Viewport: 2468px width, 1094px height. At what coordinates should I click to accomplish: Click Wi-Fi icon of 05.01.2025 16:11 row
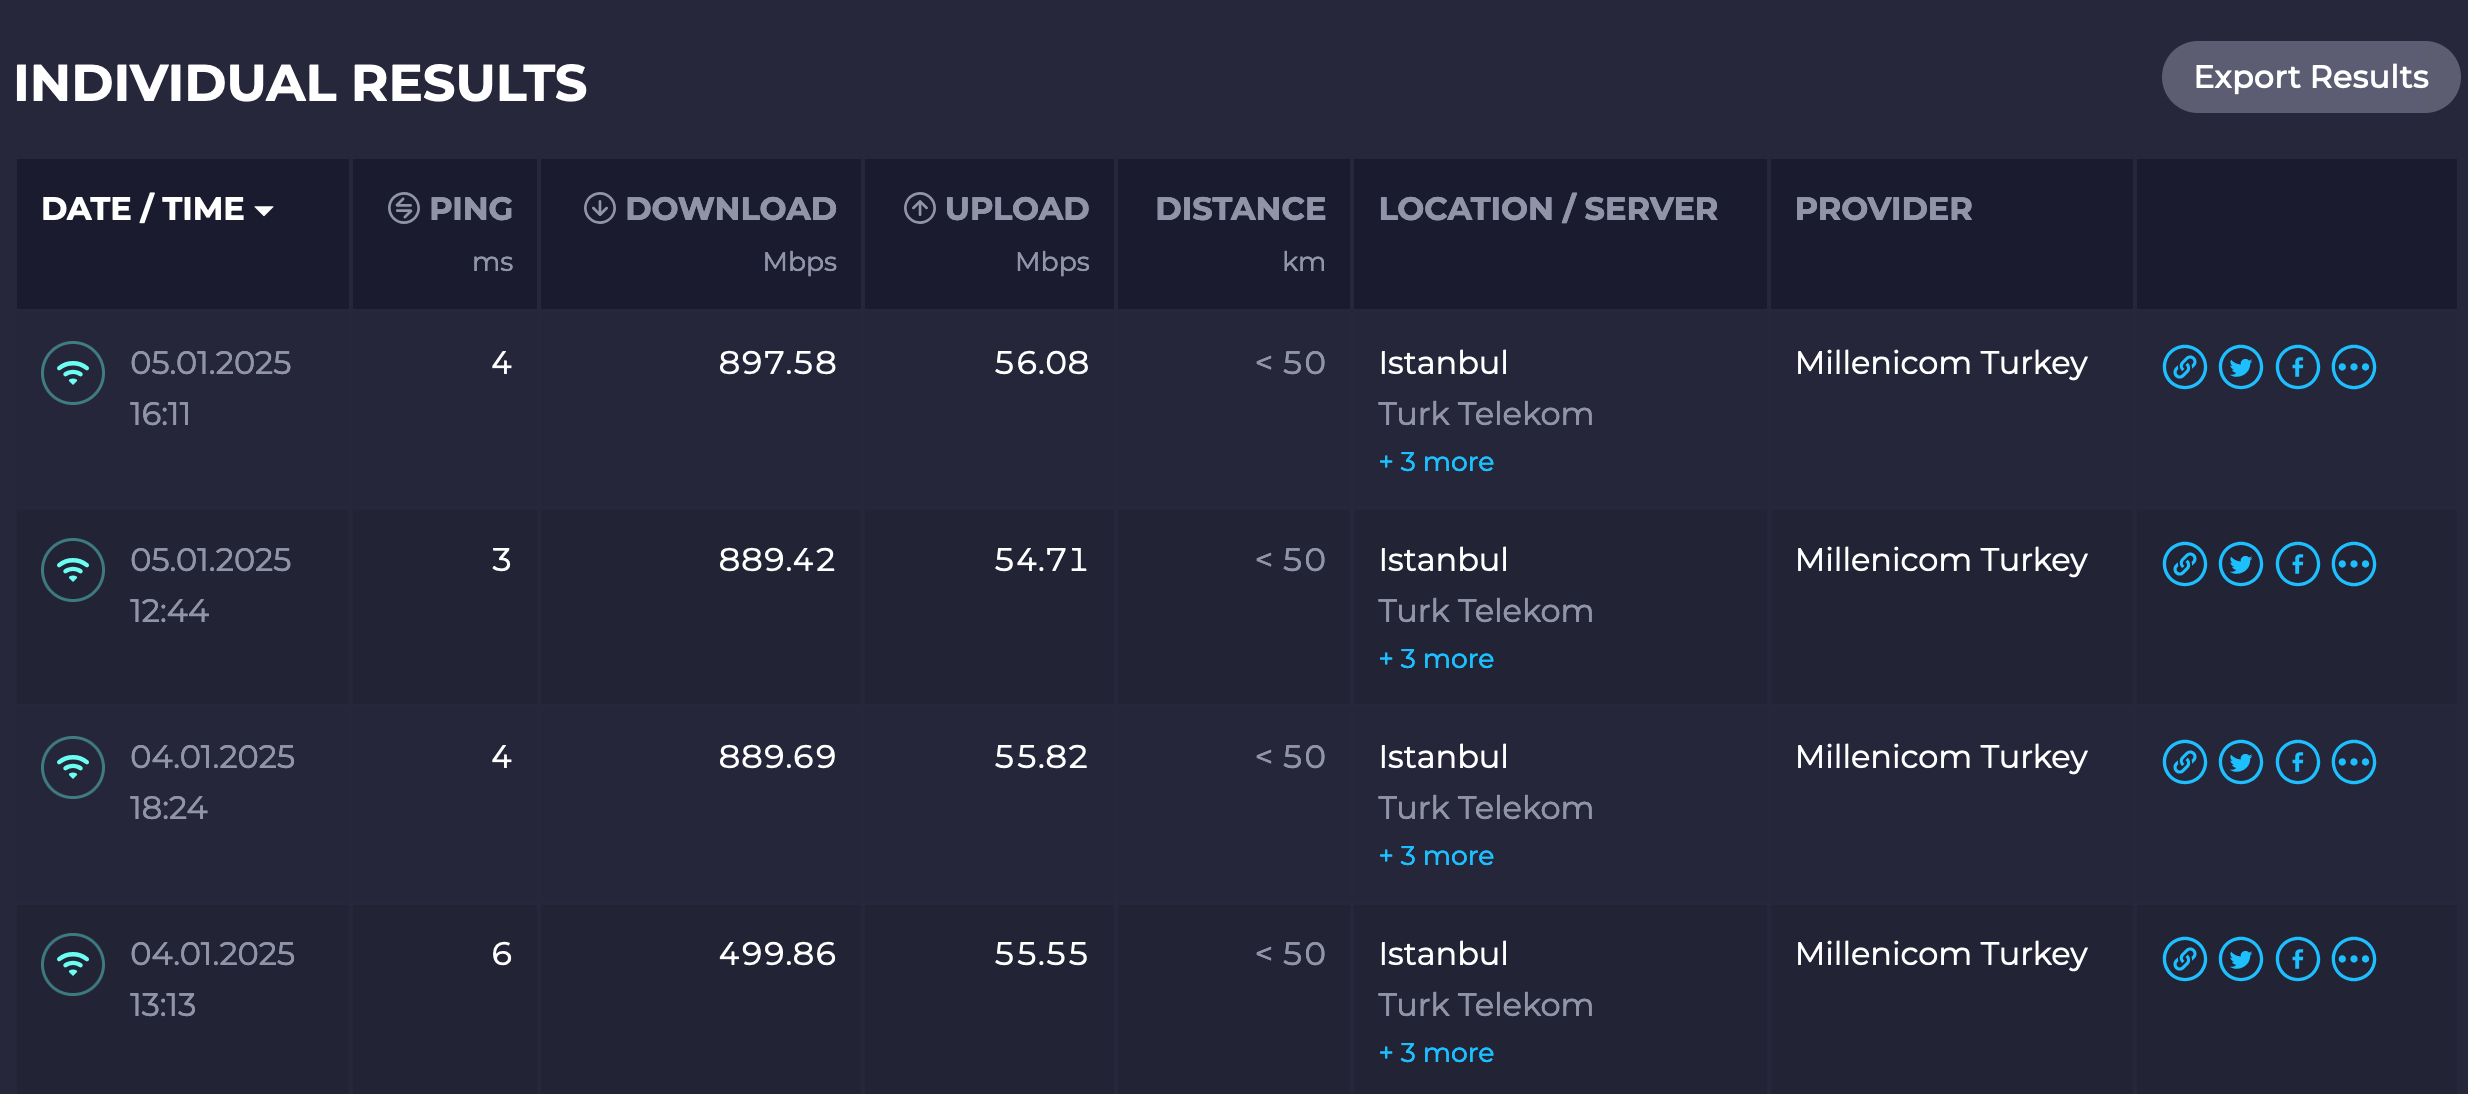click(73, 373)
